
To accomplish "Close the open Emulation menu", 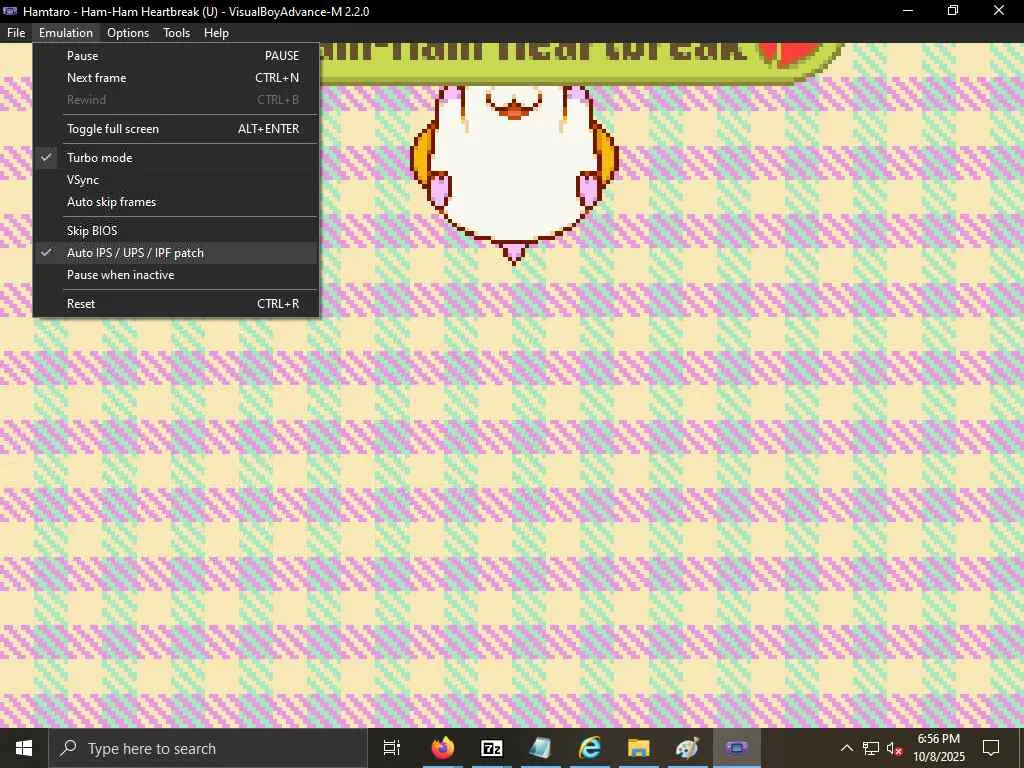I will (x=65, y=33).
